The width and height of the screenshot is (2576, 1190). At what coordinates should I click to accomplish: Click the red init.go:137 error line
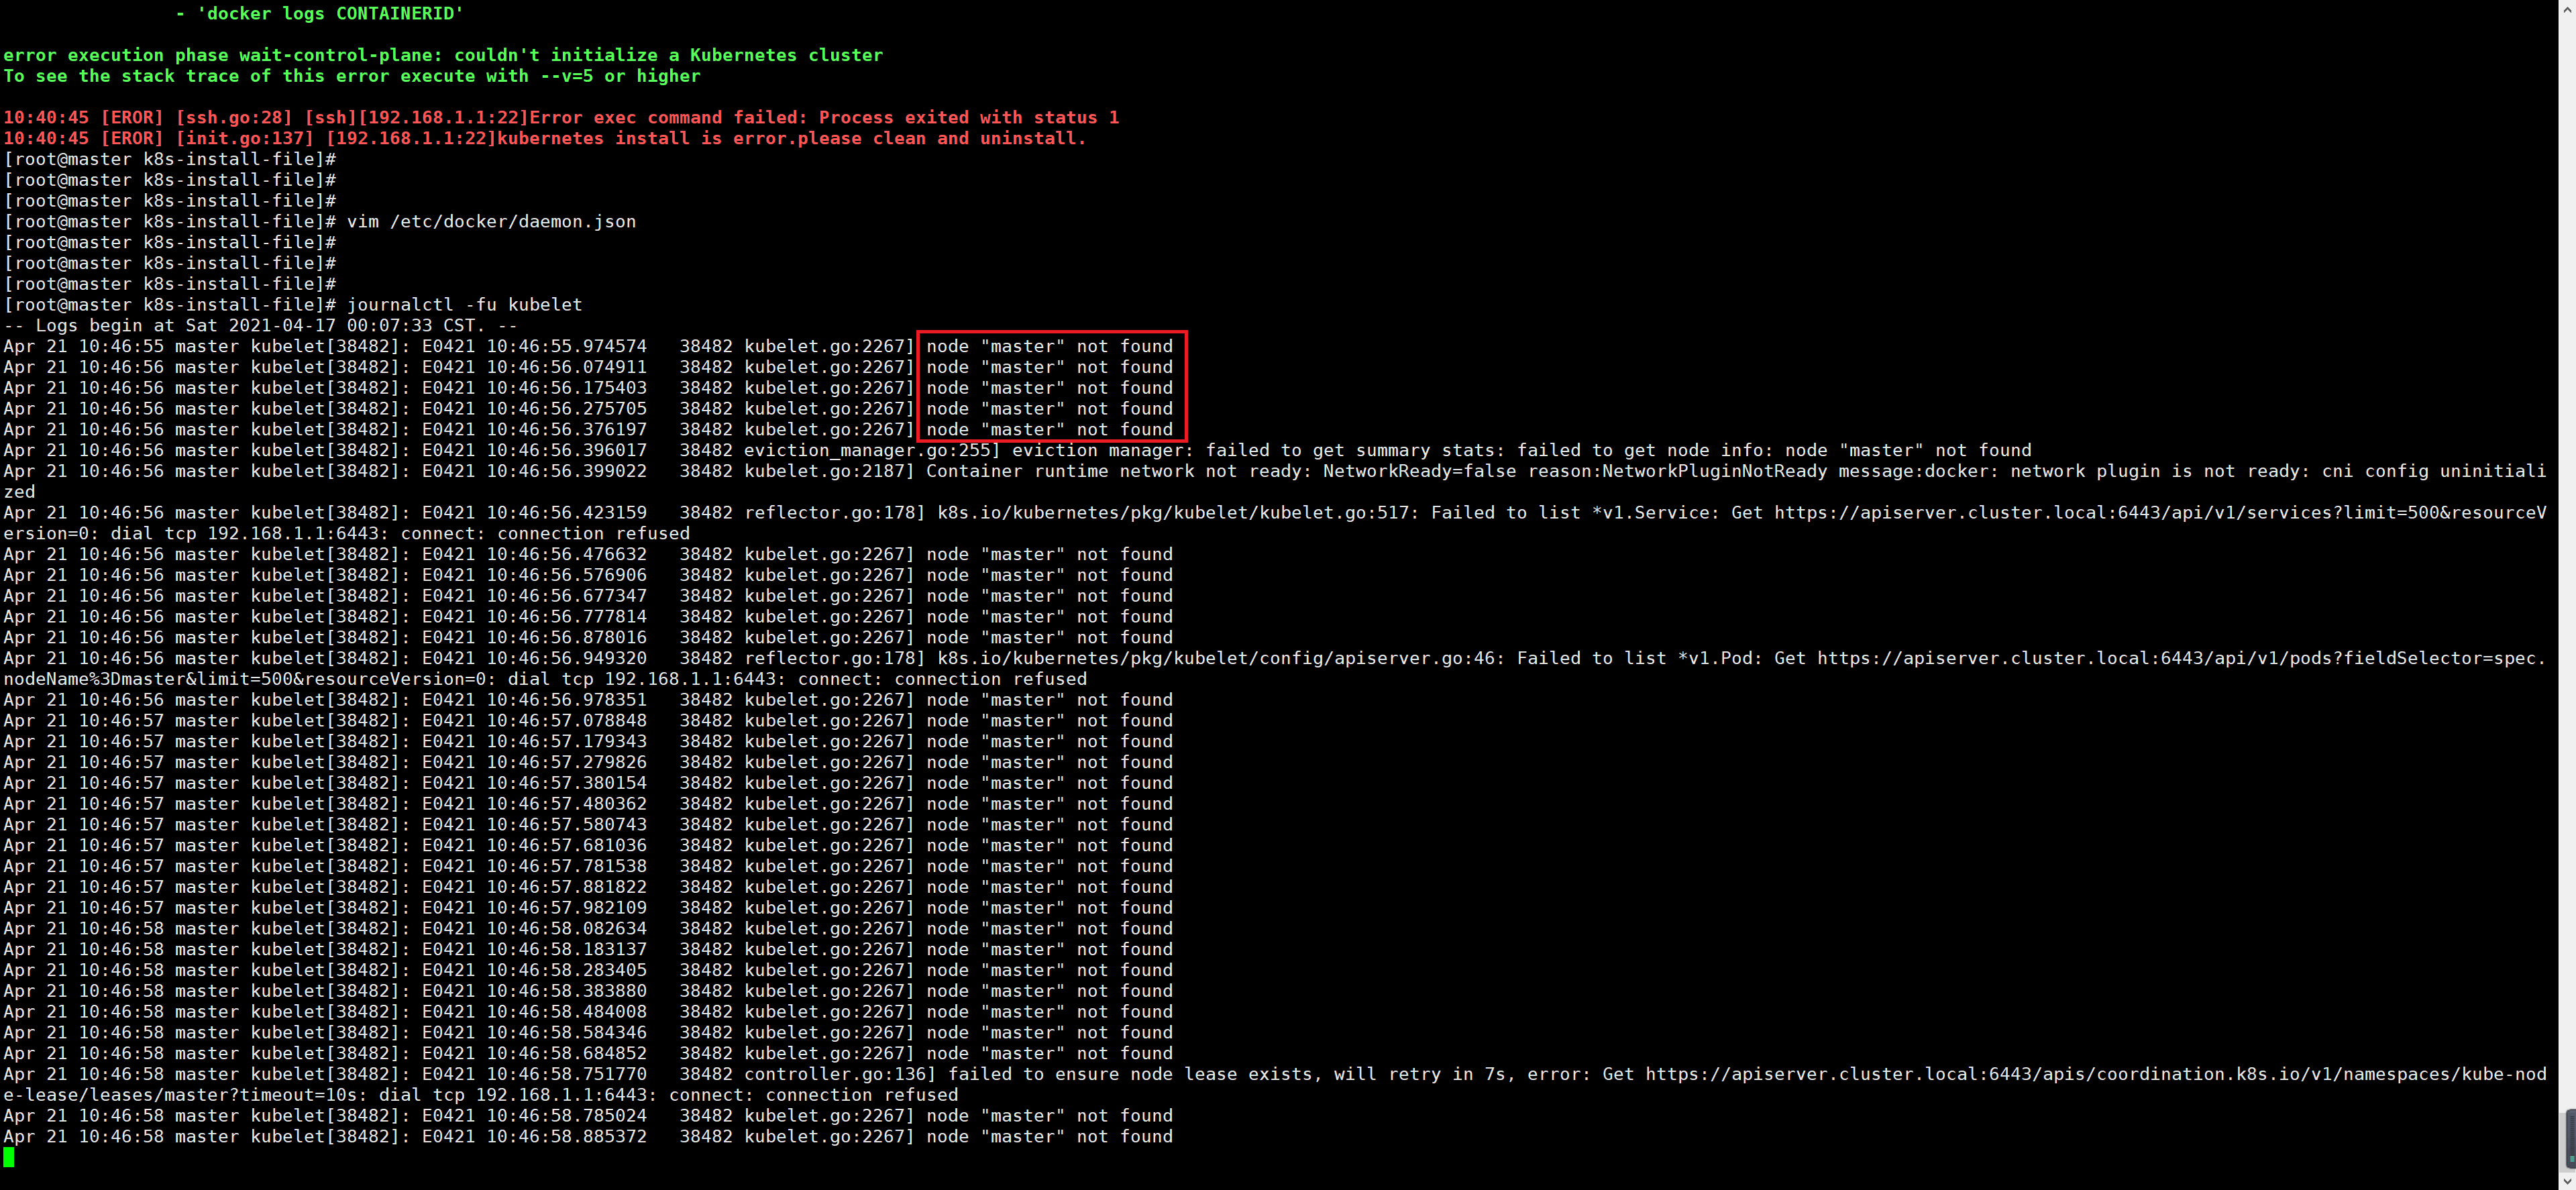[x=545, y=139]
